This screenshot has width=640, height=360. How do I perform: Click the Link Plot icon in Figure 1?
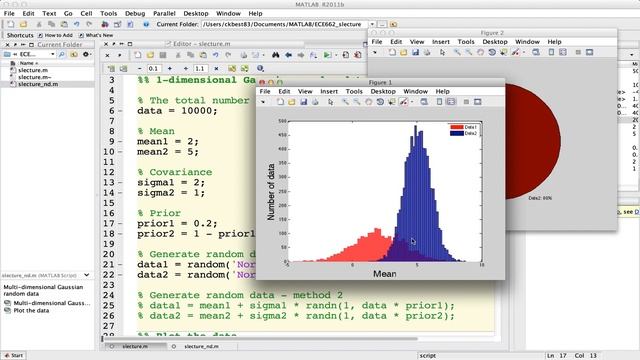pos(424,102)
